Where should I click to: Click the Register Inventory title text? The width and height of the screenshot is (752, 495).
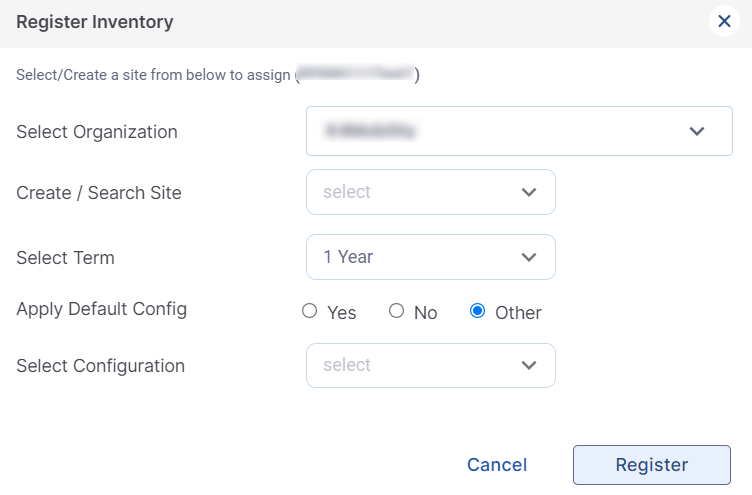[x=94, y=21]
